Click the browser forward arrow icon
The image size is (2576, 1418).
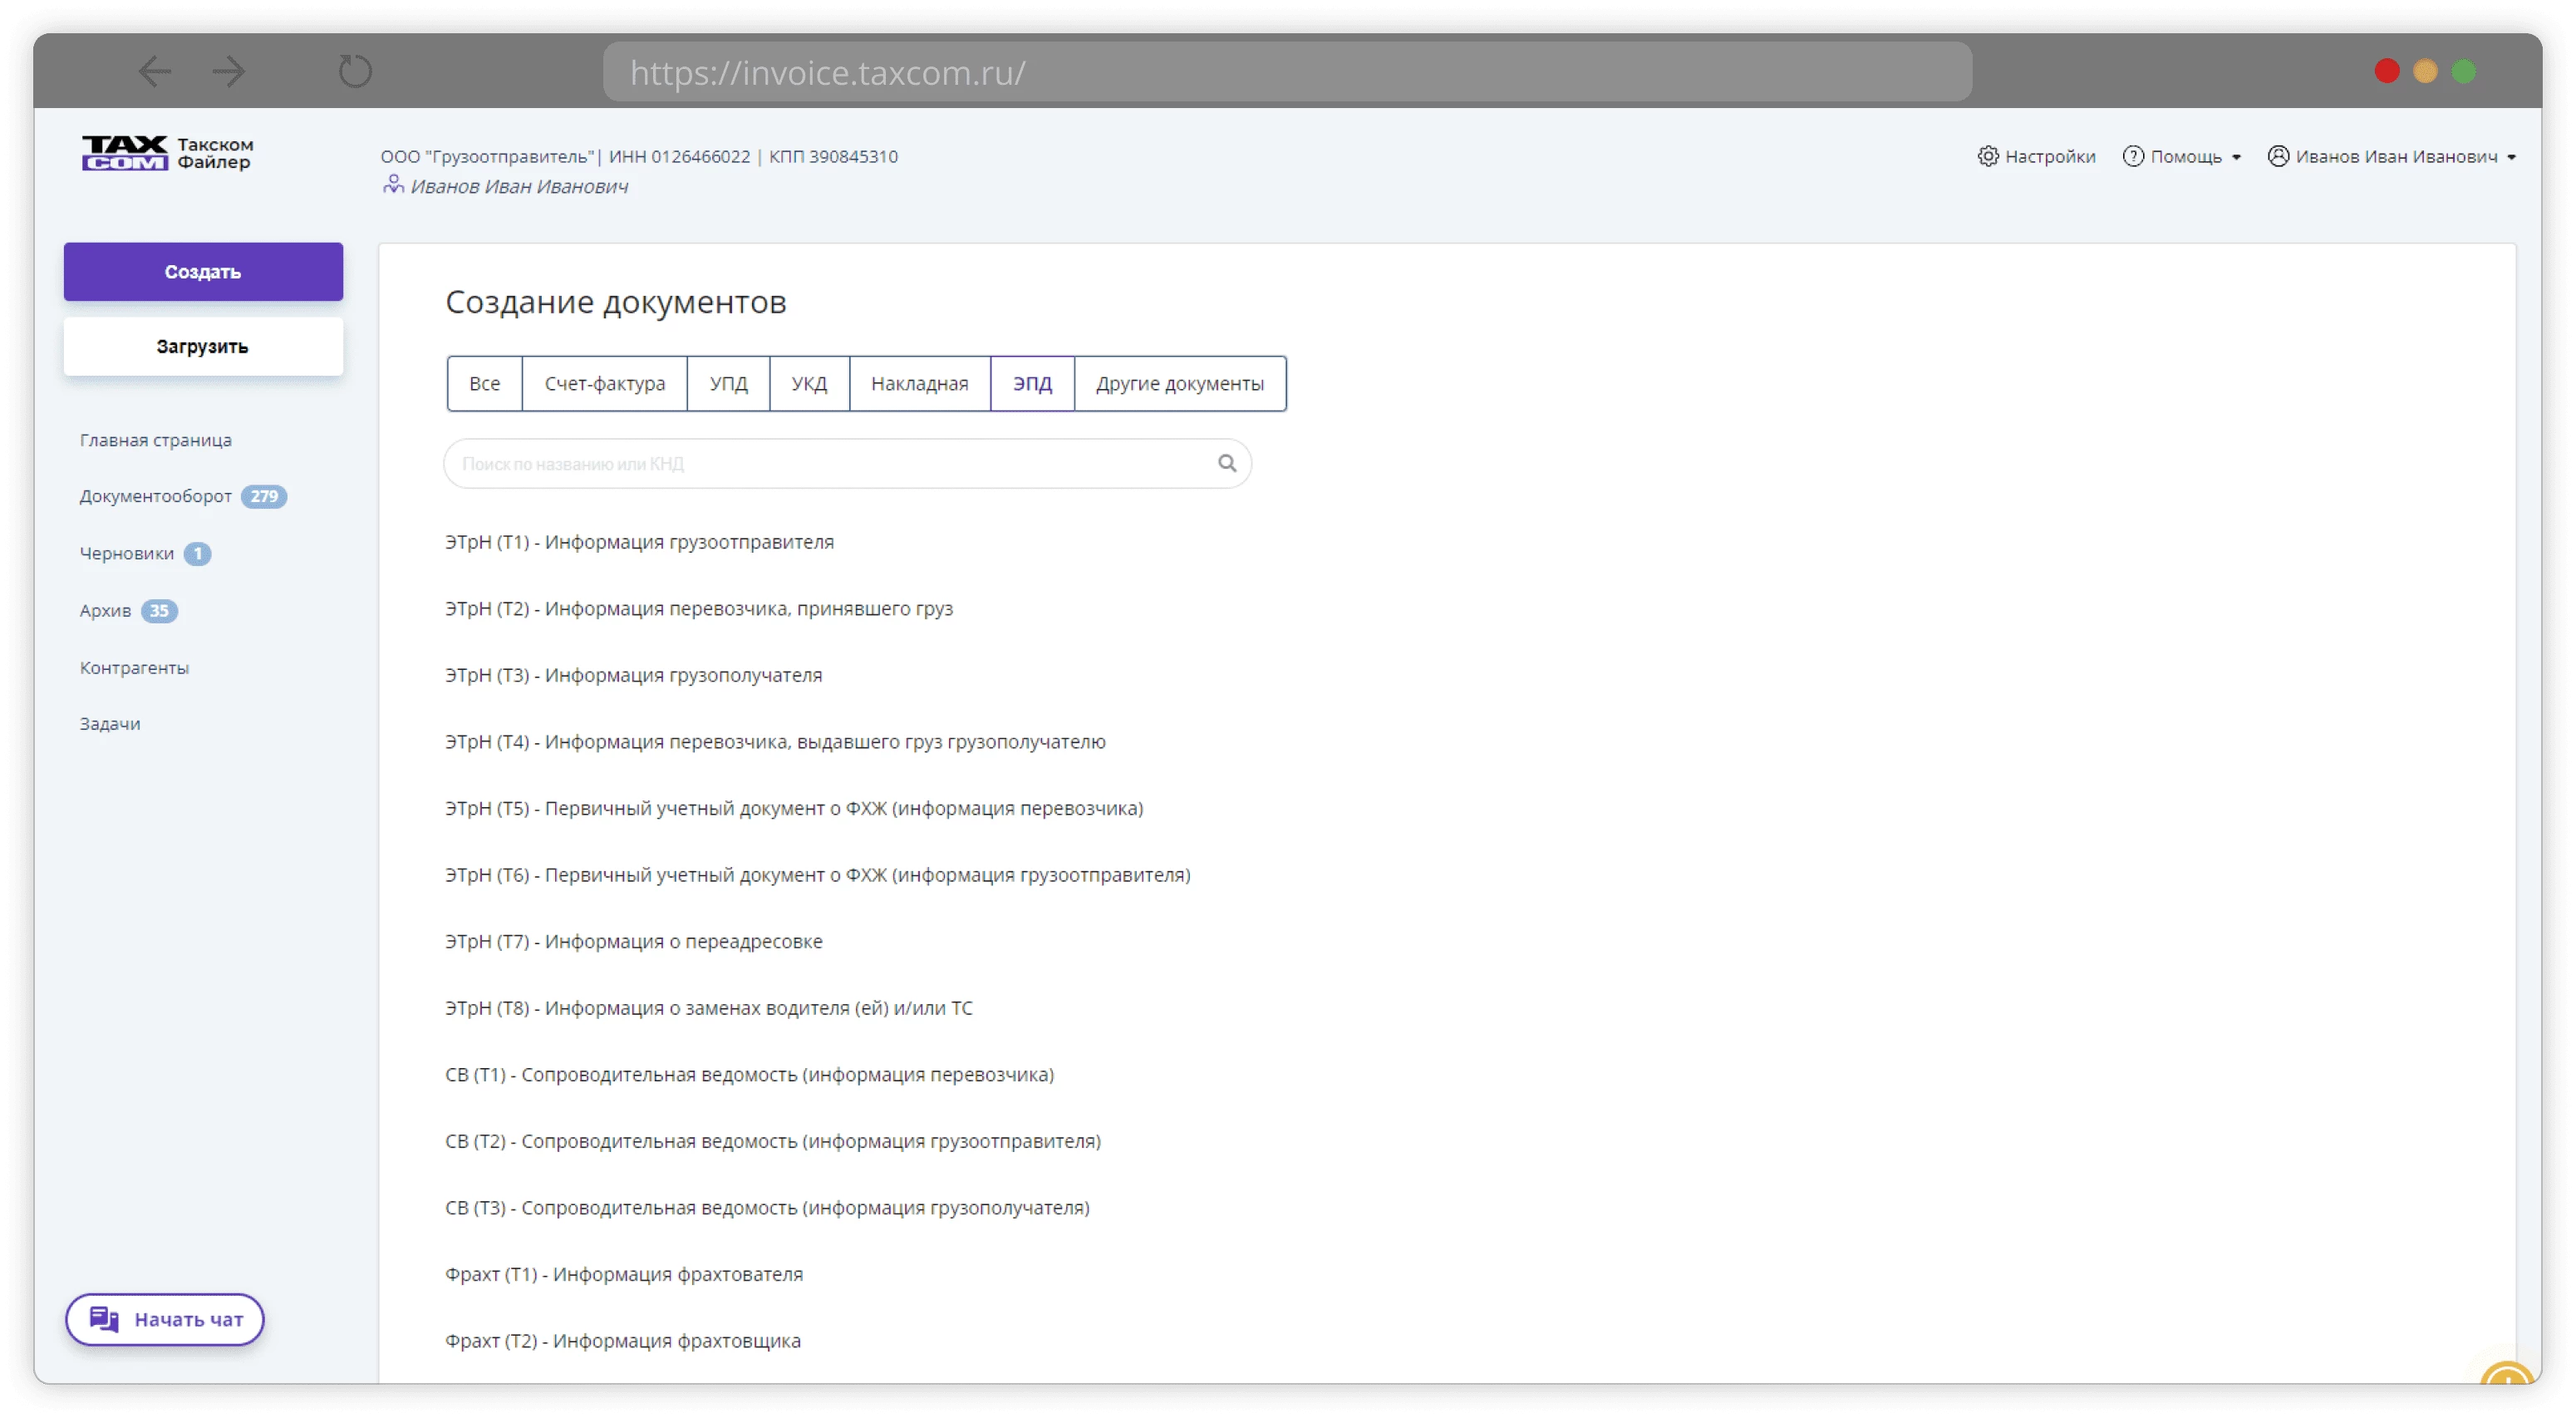[229, 71]
